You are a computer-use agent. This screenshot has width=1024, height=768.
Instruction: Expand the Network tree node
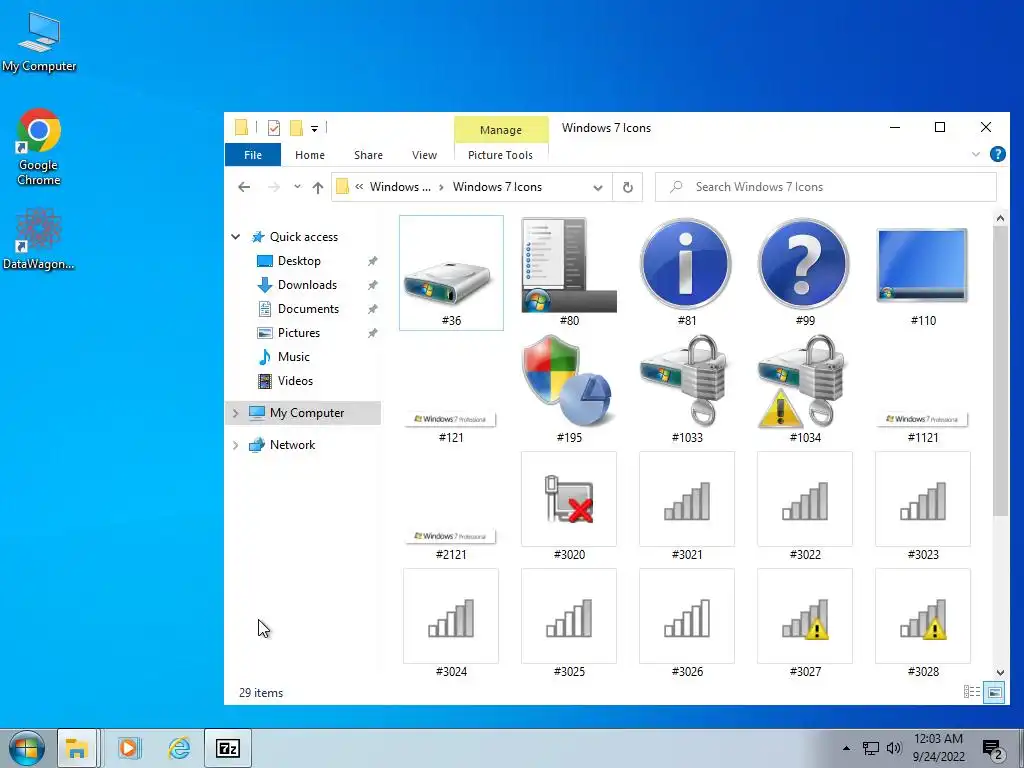[x=236, y=445]
